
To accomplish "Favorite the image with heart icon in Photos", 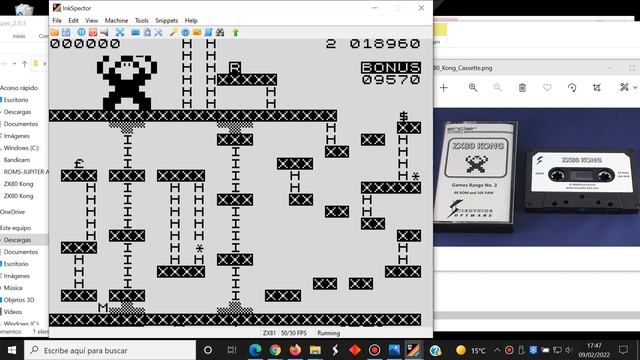I will 547,87.
